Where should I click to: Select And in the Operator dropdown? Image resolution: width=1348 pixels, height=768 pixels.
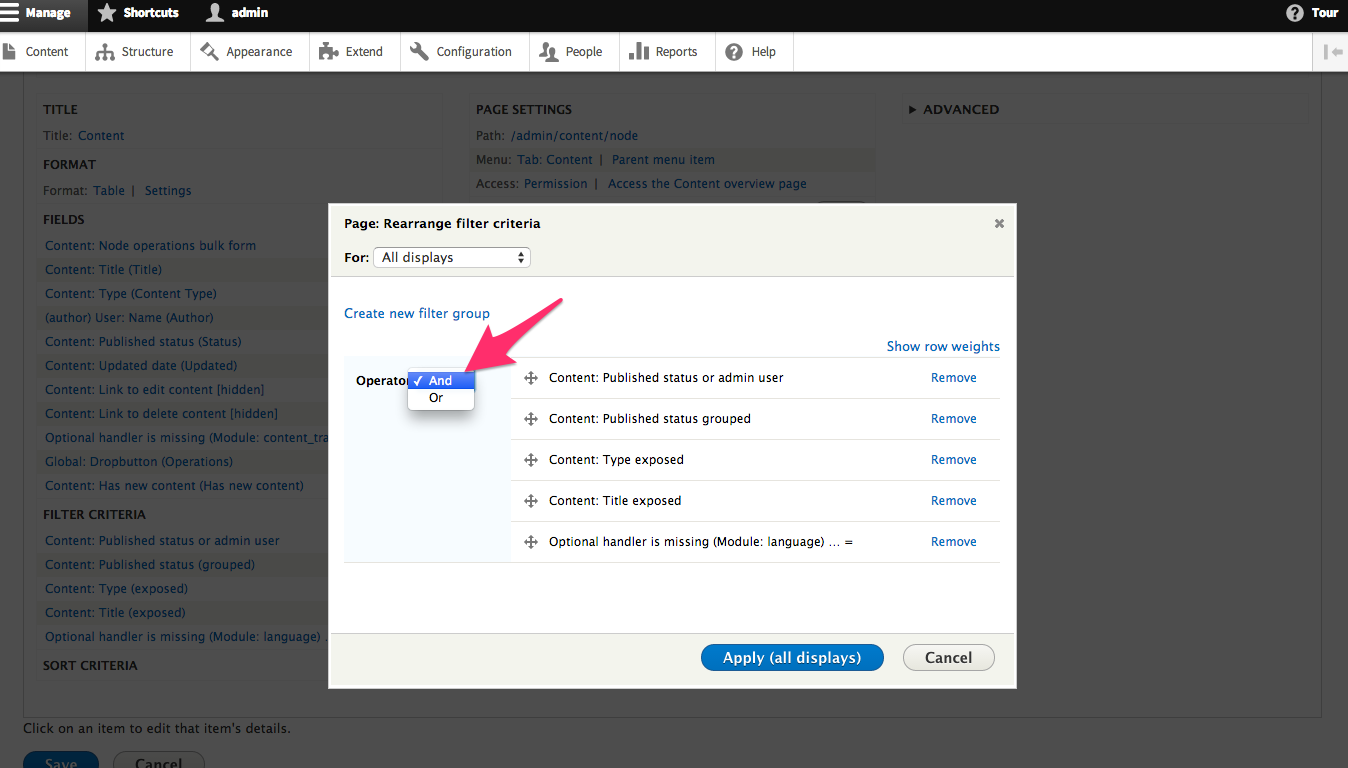[441, 381]
